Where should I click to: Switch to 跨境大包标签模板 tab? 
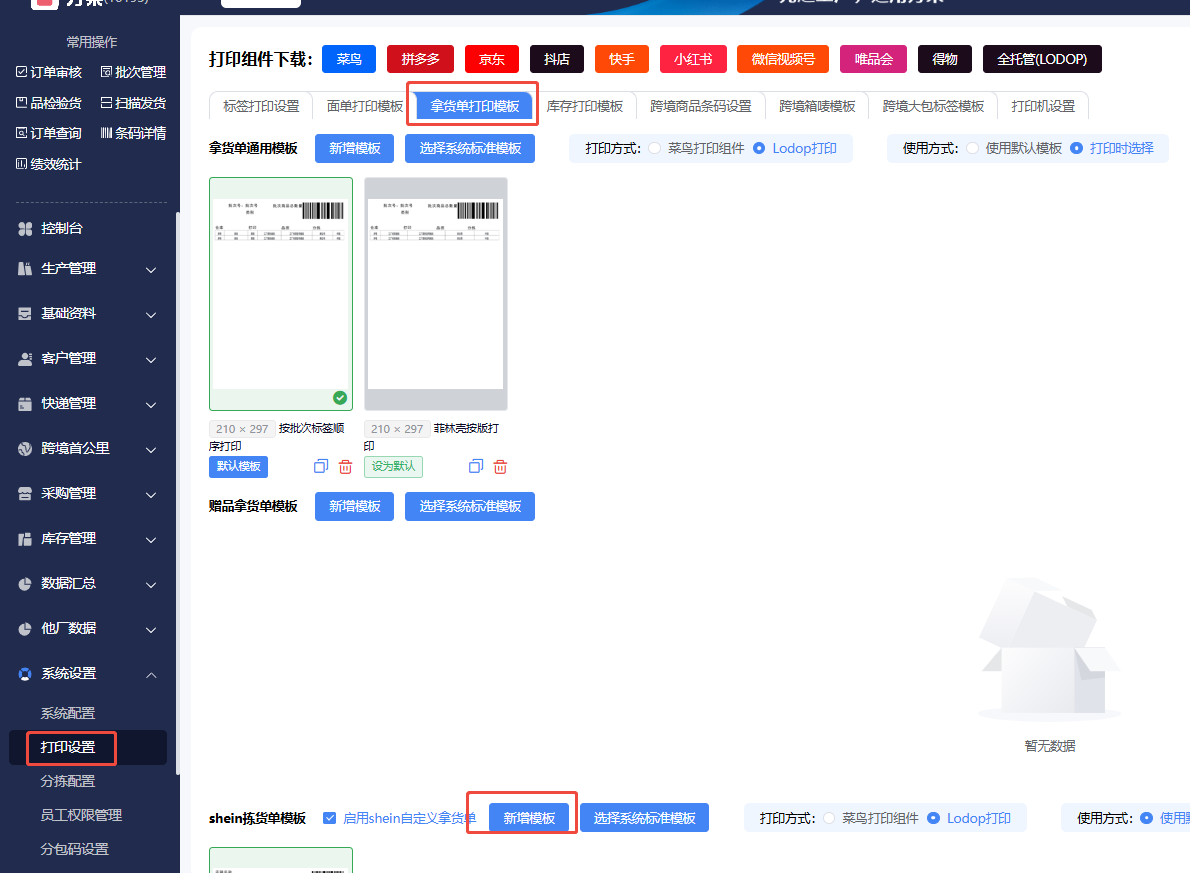pyautogui.click(x=933, y=106)
